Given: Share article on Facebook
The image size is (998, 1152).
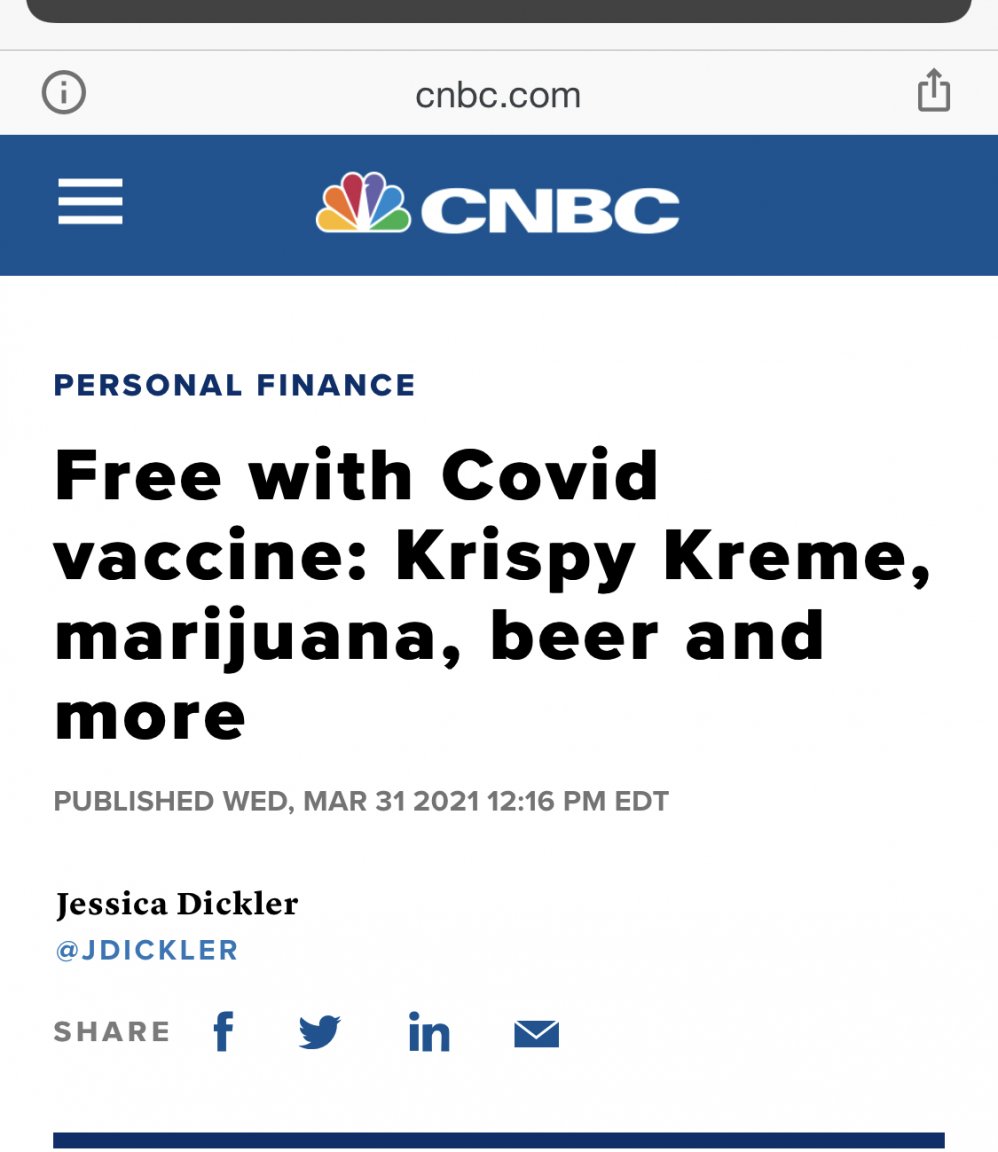Looking at the screenshot, I should tap(223, 1032).
